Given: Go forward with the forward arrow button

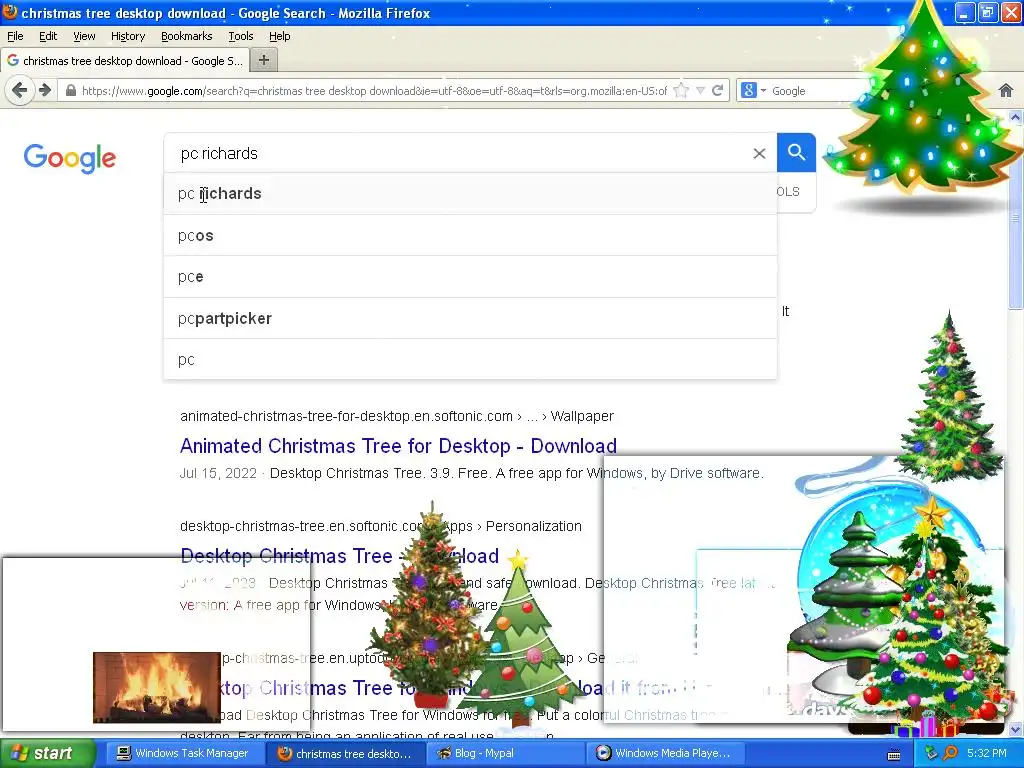Looking at the screenshot, I should [44, 90].
